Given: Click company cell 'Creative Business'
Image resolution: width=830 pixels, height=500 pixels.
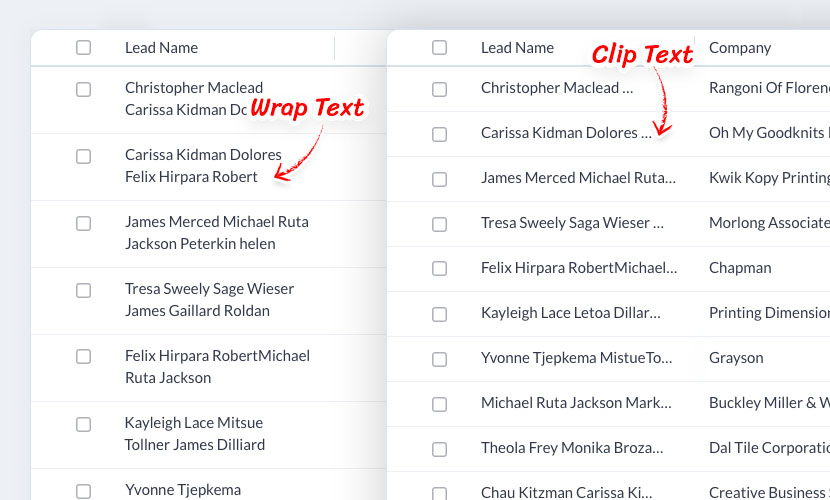Looking at the screenshot, I should pos(769,493).
